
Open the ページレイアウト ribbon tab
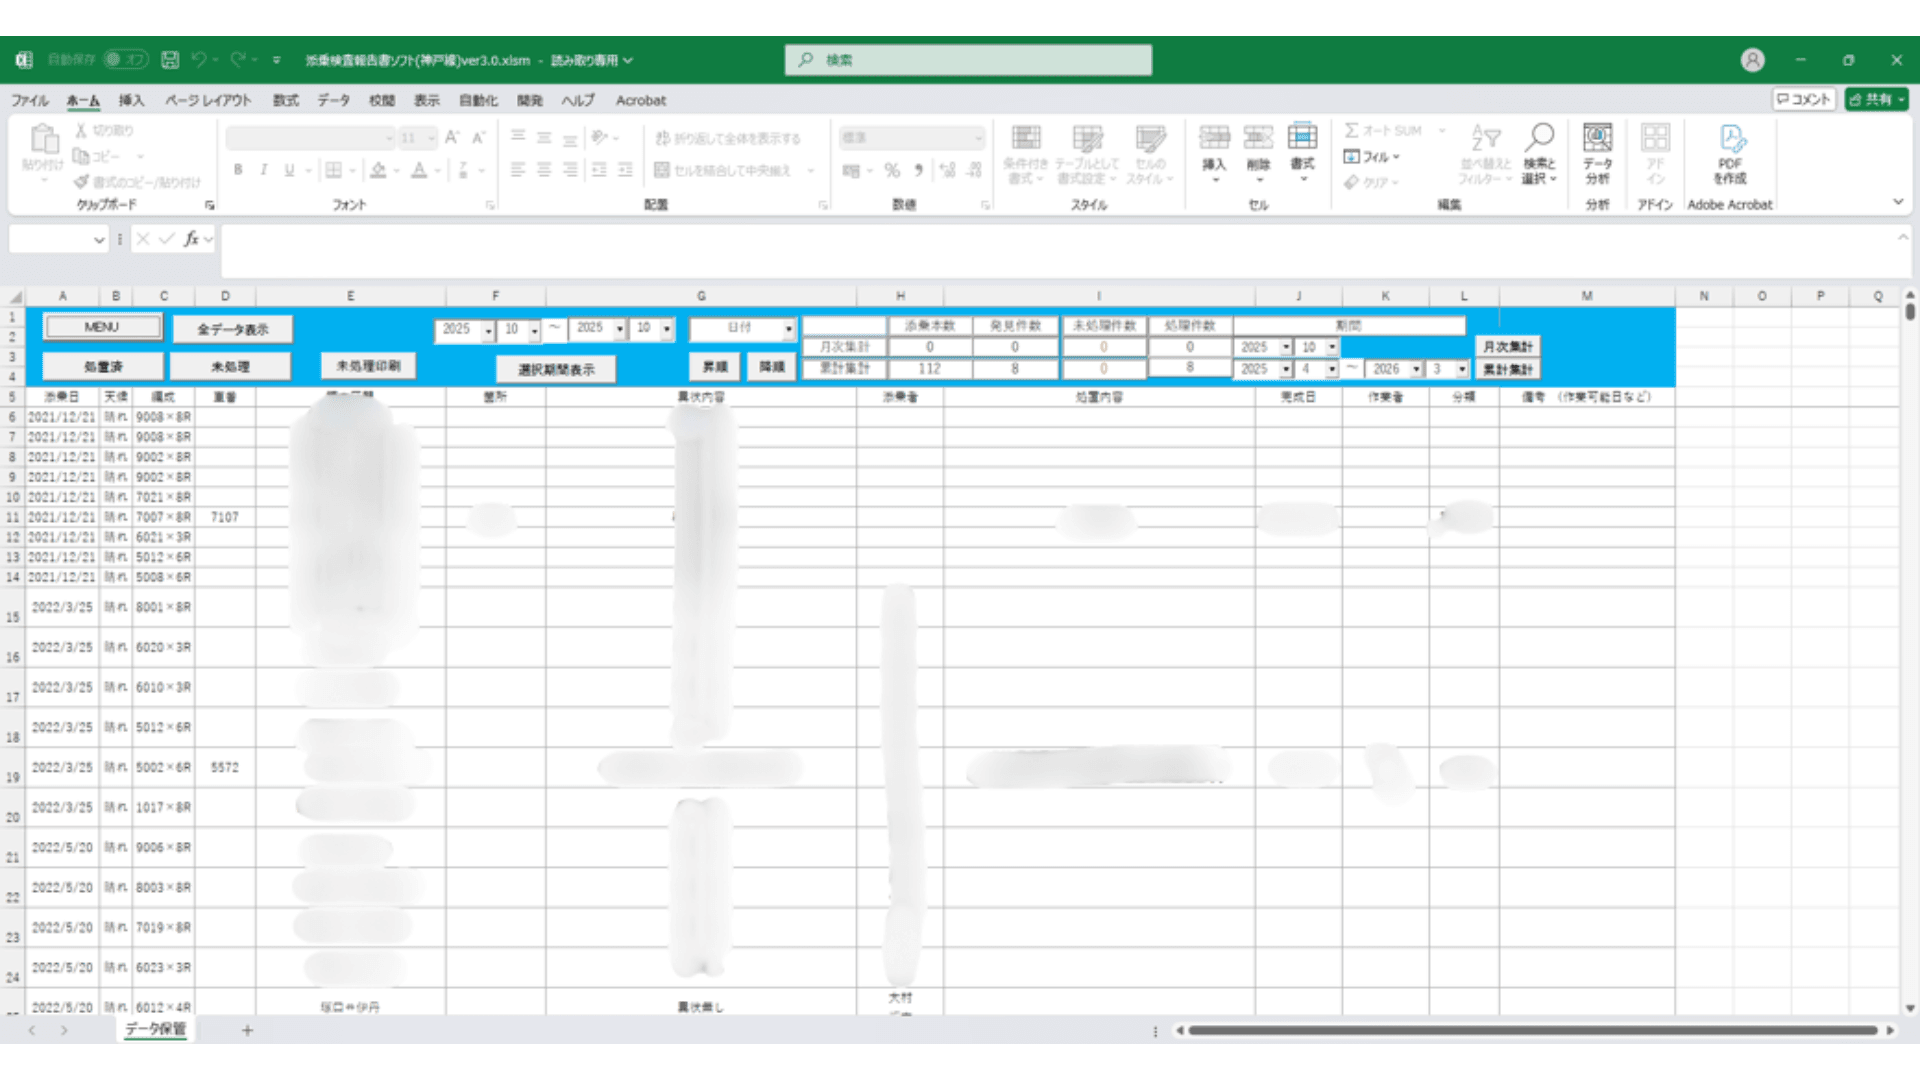(208, 100)
